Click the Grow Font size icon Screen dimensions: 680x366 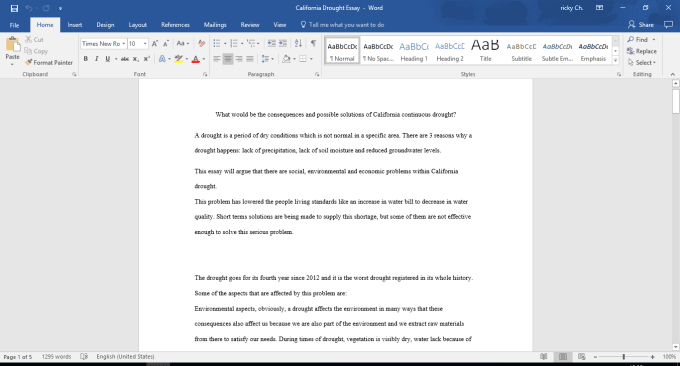coord(155,43)
